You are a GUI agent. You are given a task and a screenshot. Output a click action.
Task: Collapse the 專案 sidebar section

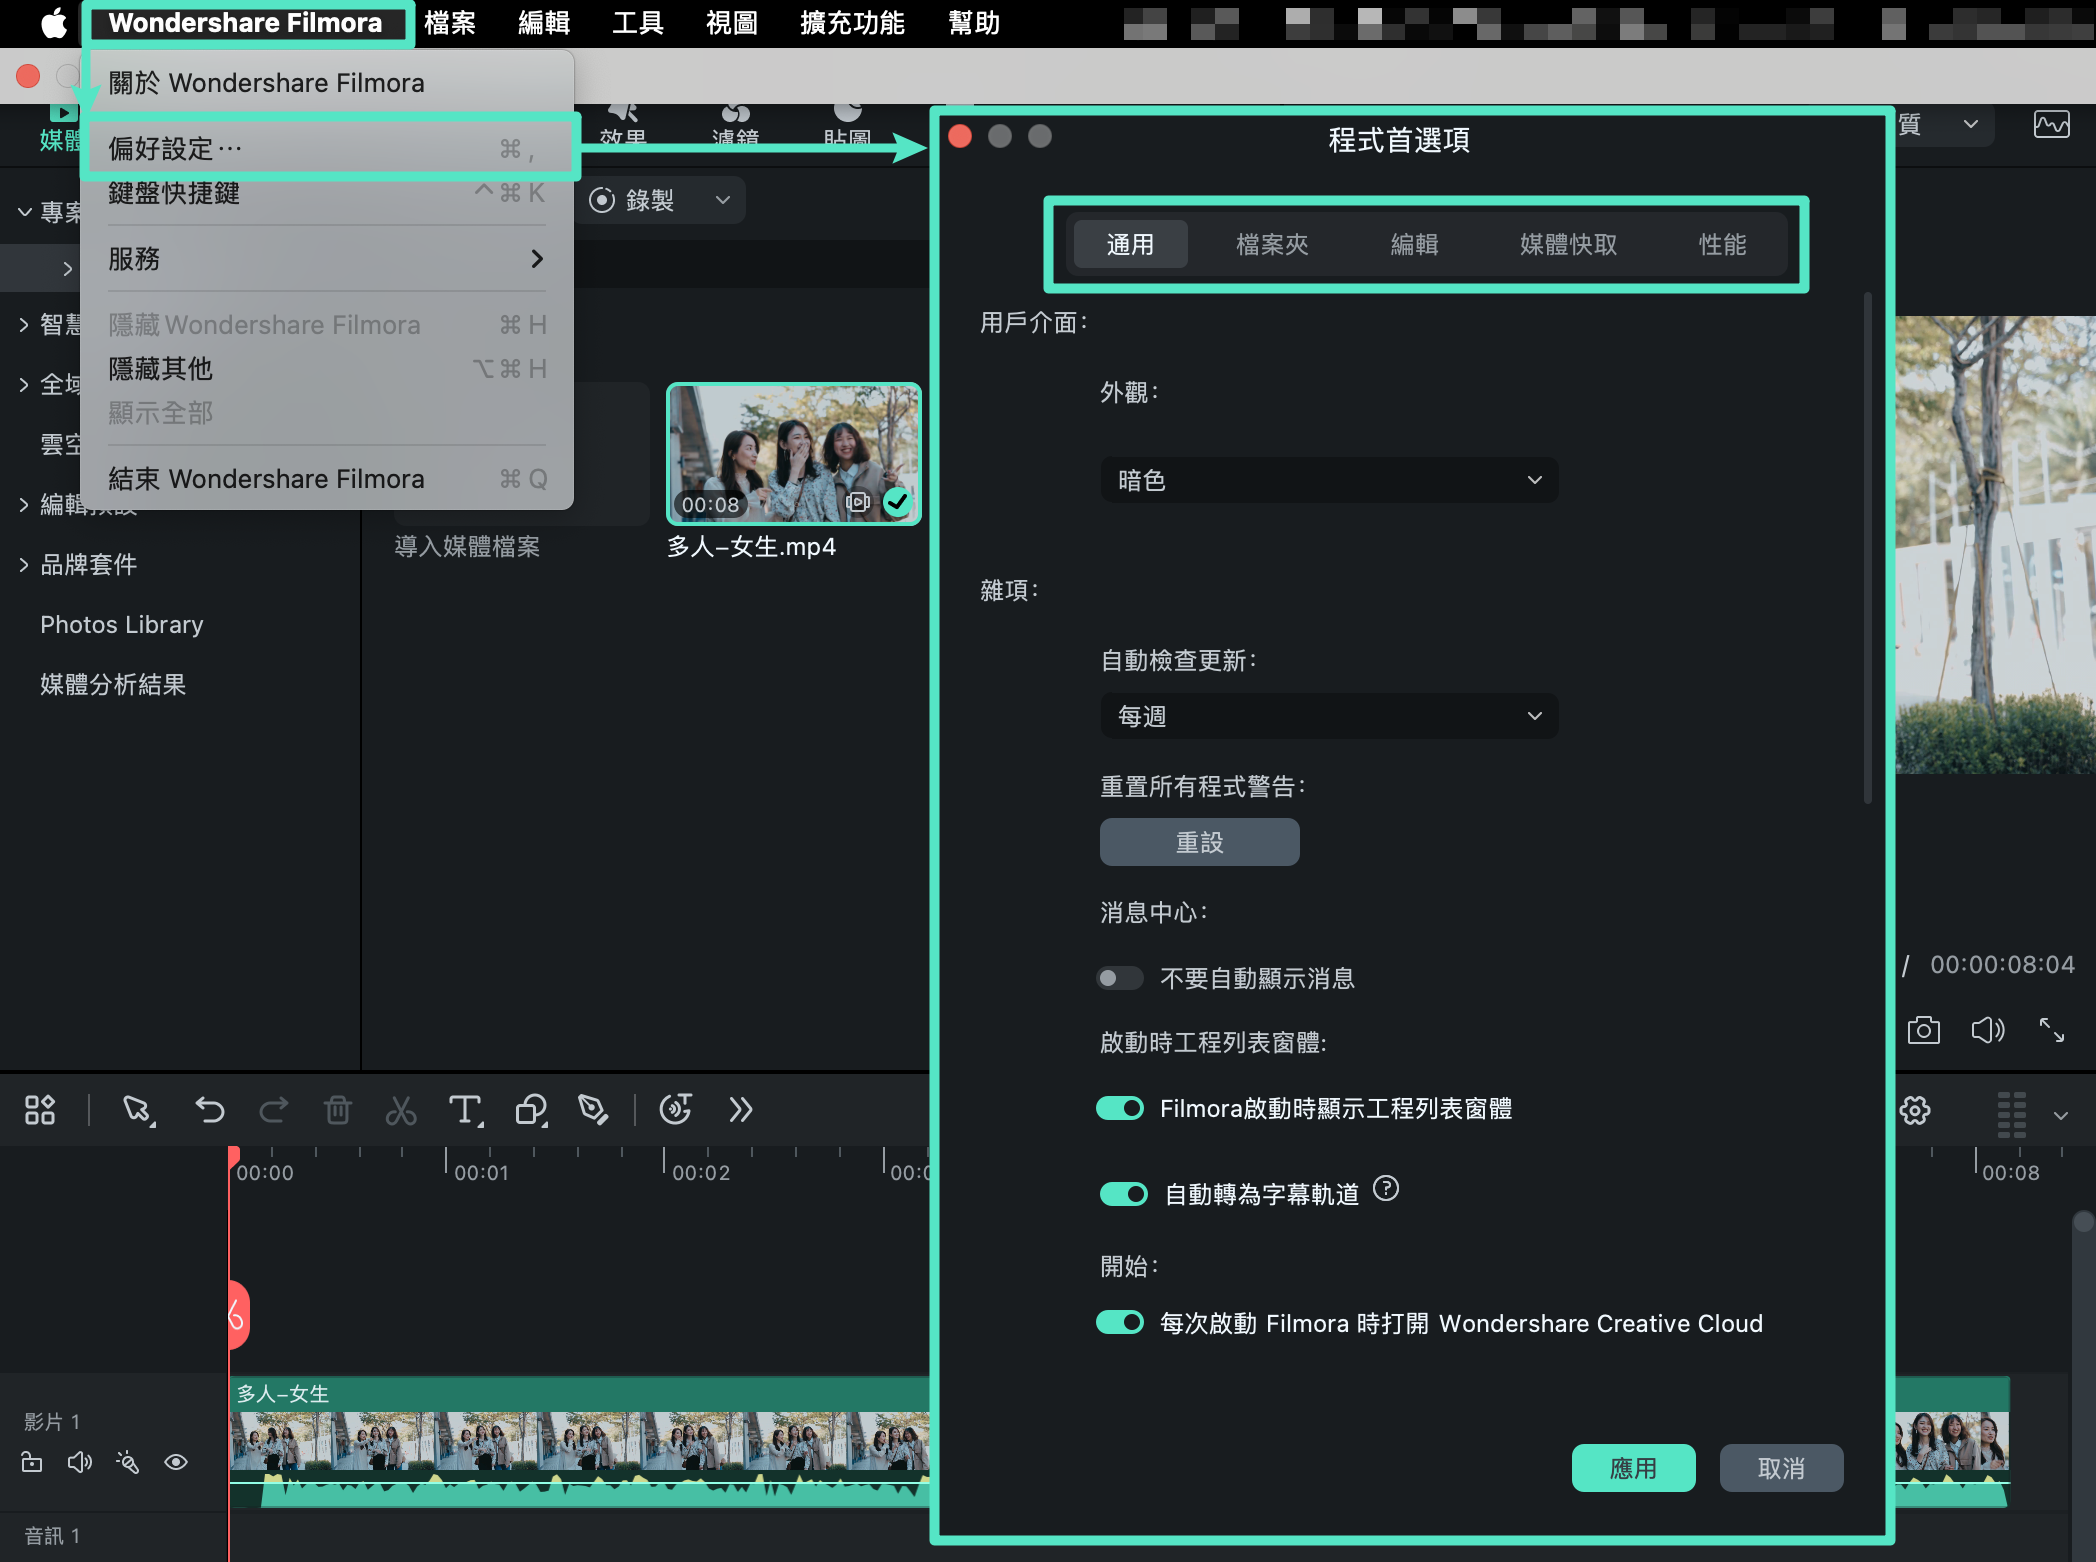[24, 212]
